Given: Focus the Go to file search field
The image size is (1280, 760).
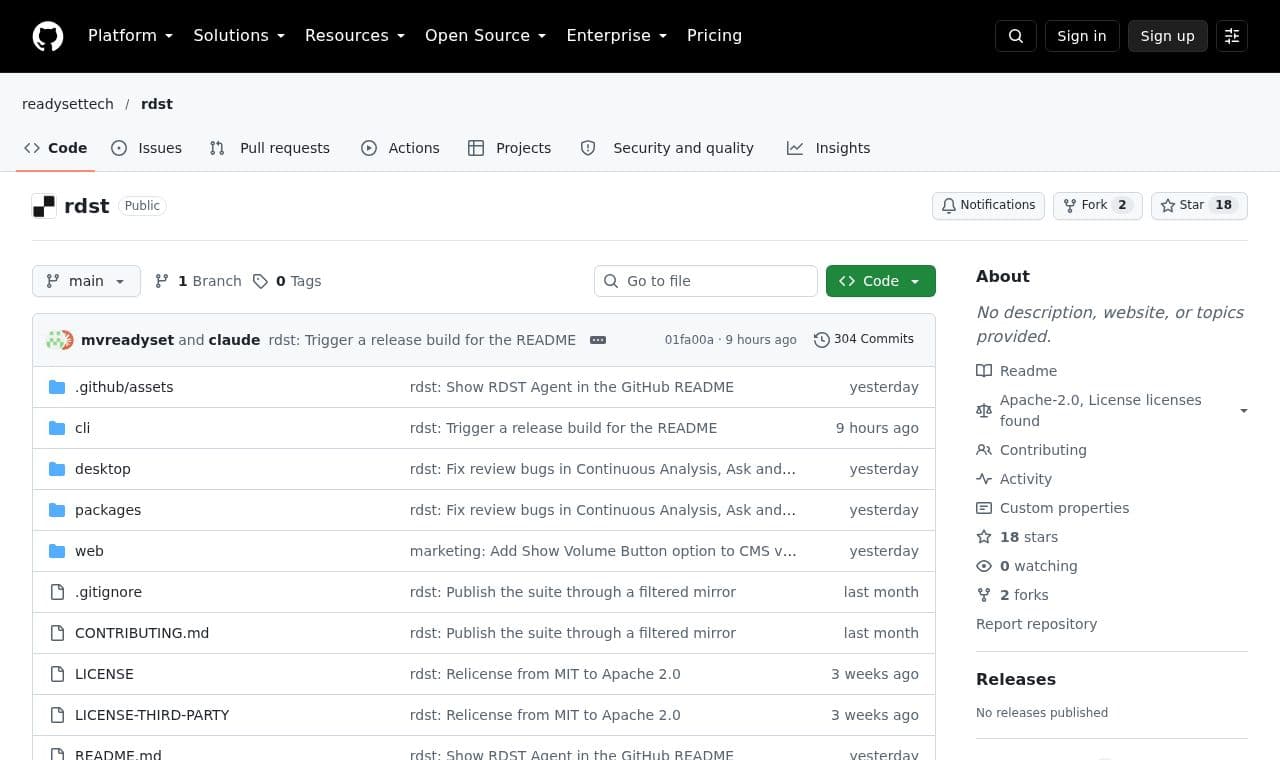Looking at the screenshot, I should (706, 281).
